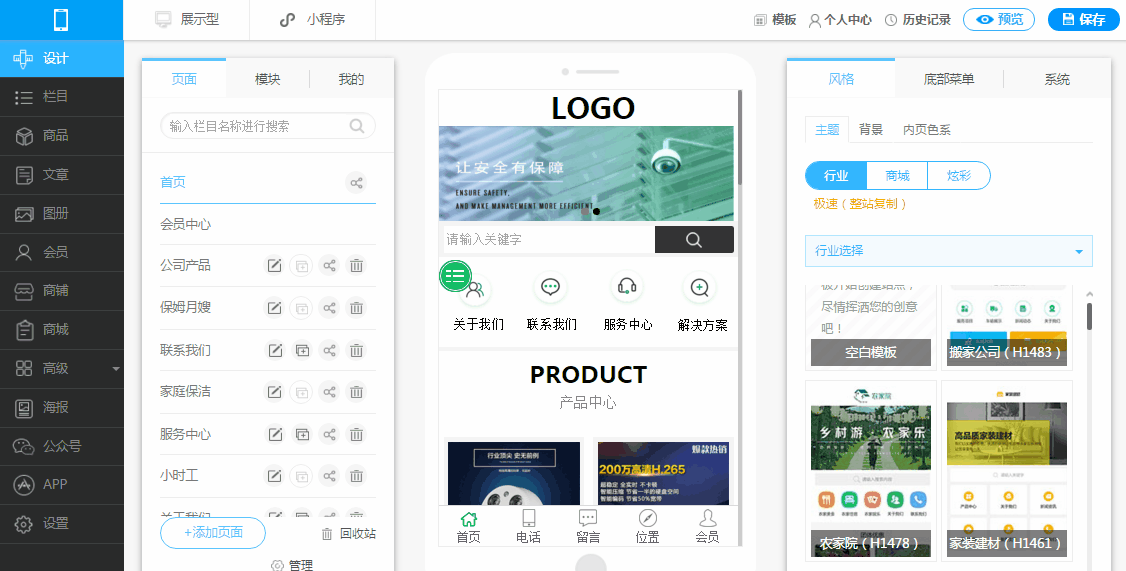The width and height of the screenshot is (1126, 571).
Task: Select the 模块 tab
Action: 268,79
